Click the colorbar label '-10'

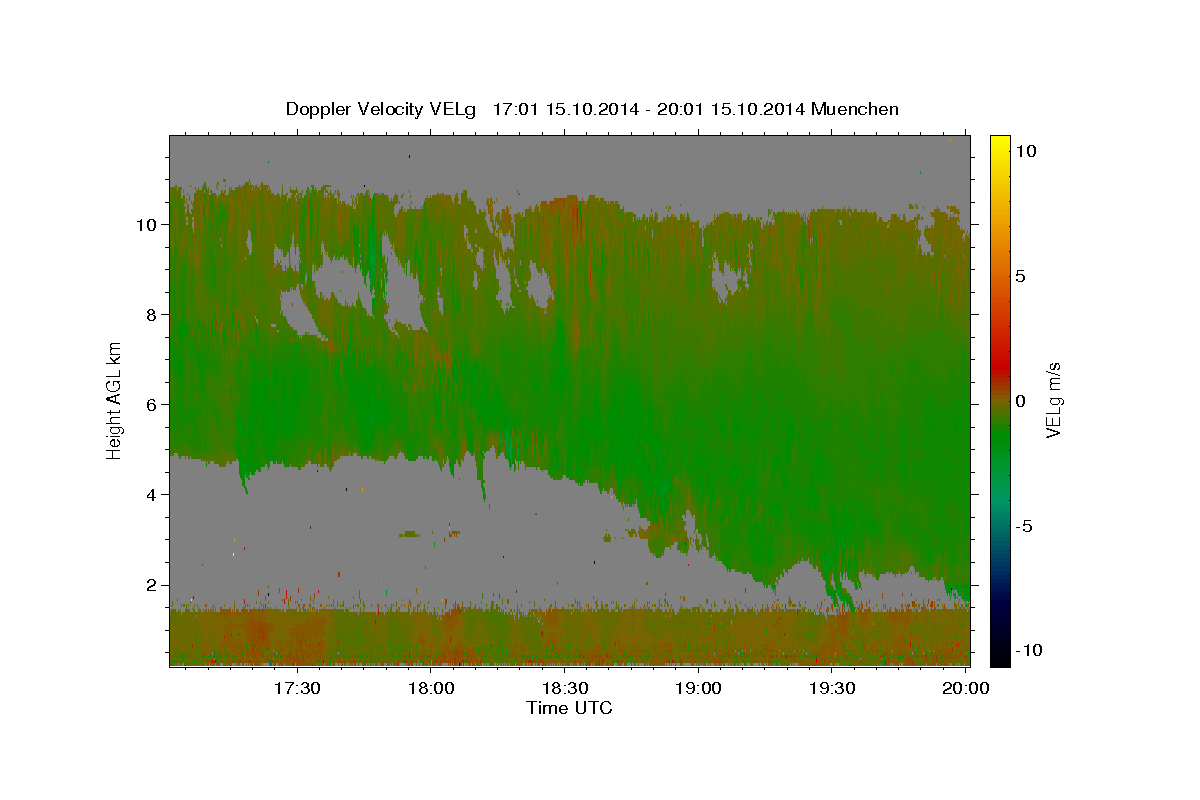[1029, 650]
